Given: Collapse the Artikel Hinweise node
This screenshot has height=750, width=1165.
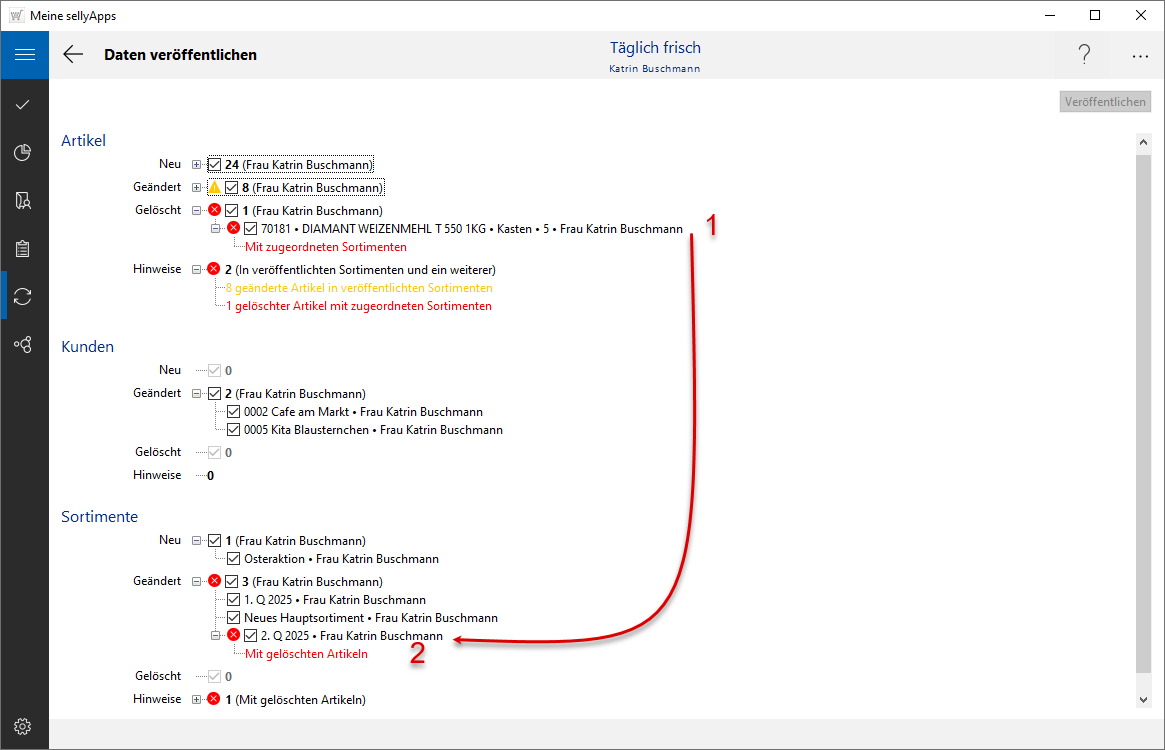Looking at the screenshot, I should point(196,269).
